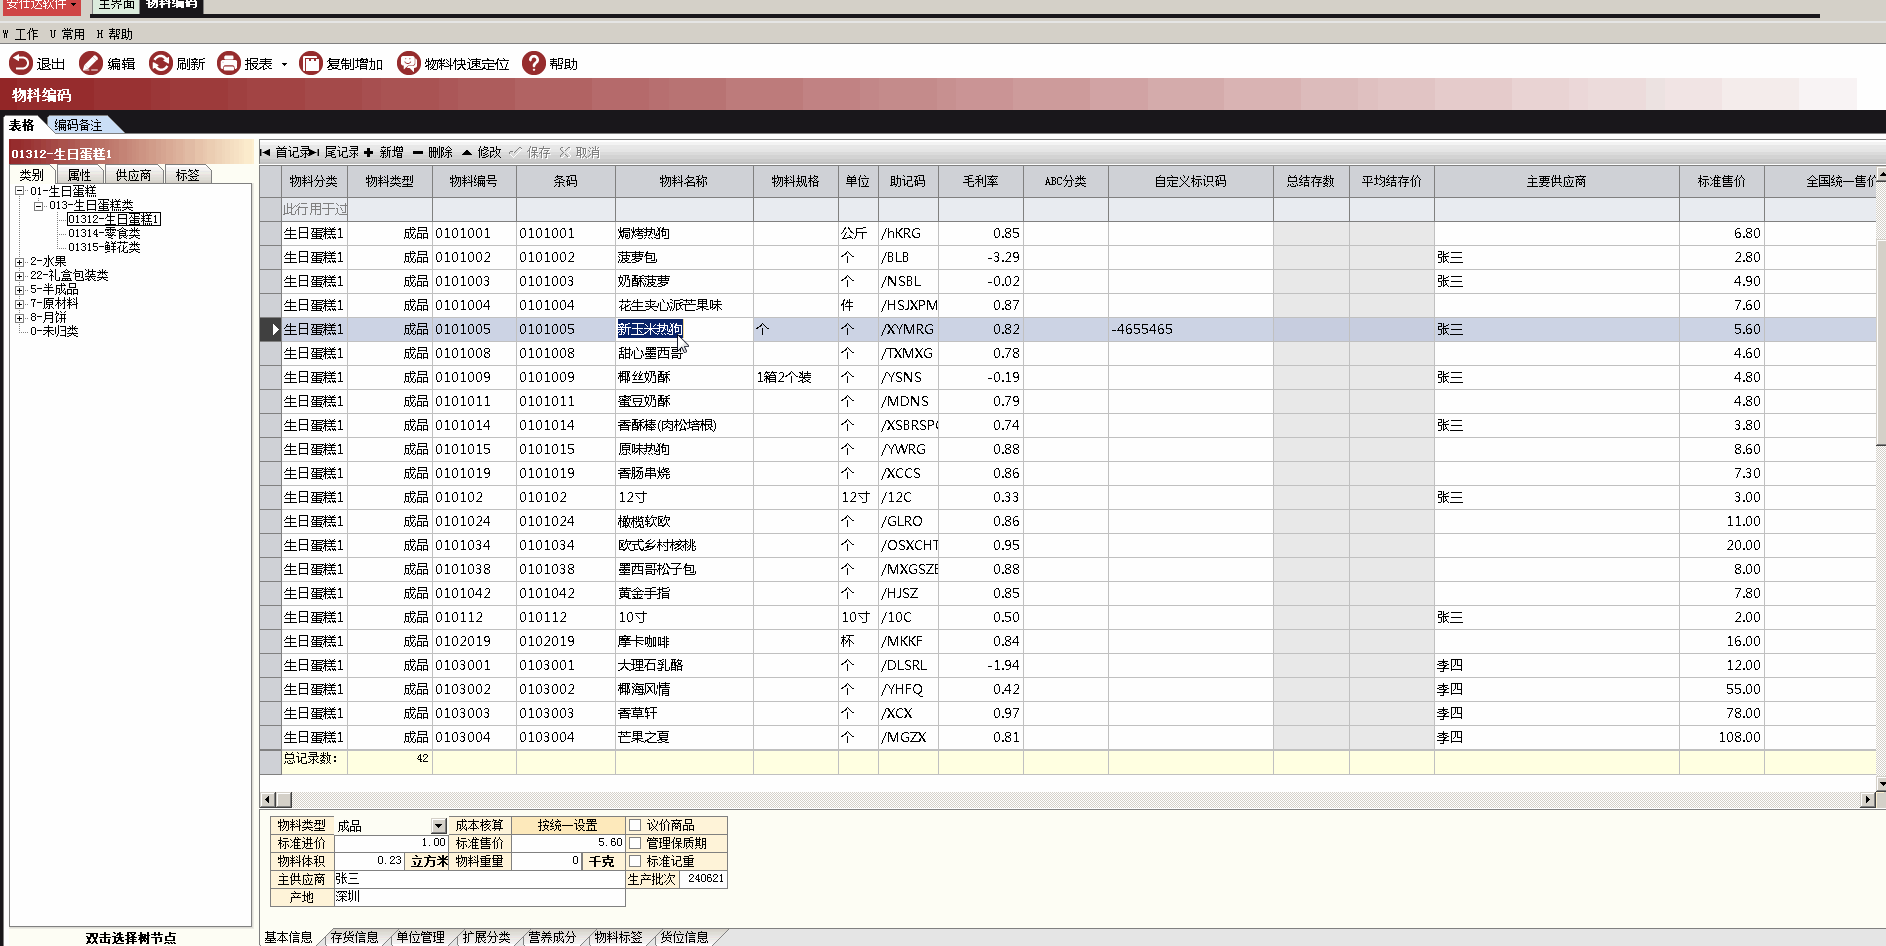The image size is (1886, 946).
Task: Collapse the 01-生日蛋糕 tree node
Action: pos(19,191)
